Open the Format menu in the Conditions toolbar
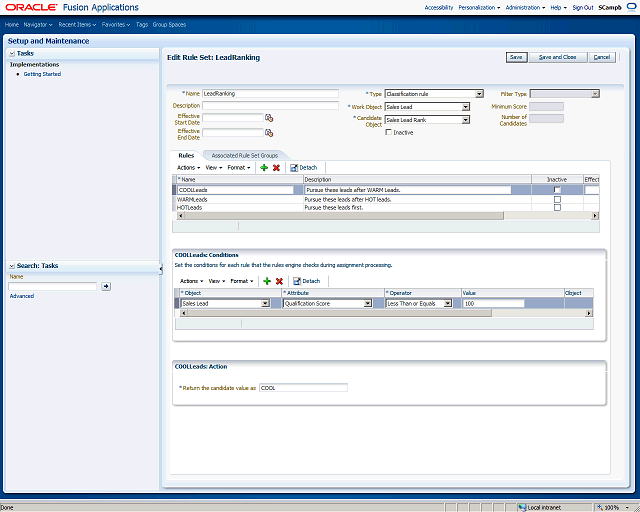Image resolution: width=640 pixels, height=512 pixels. click(x=242, y=281)
